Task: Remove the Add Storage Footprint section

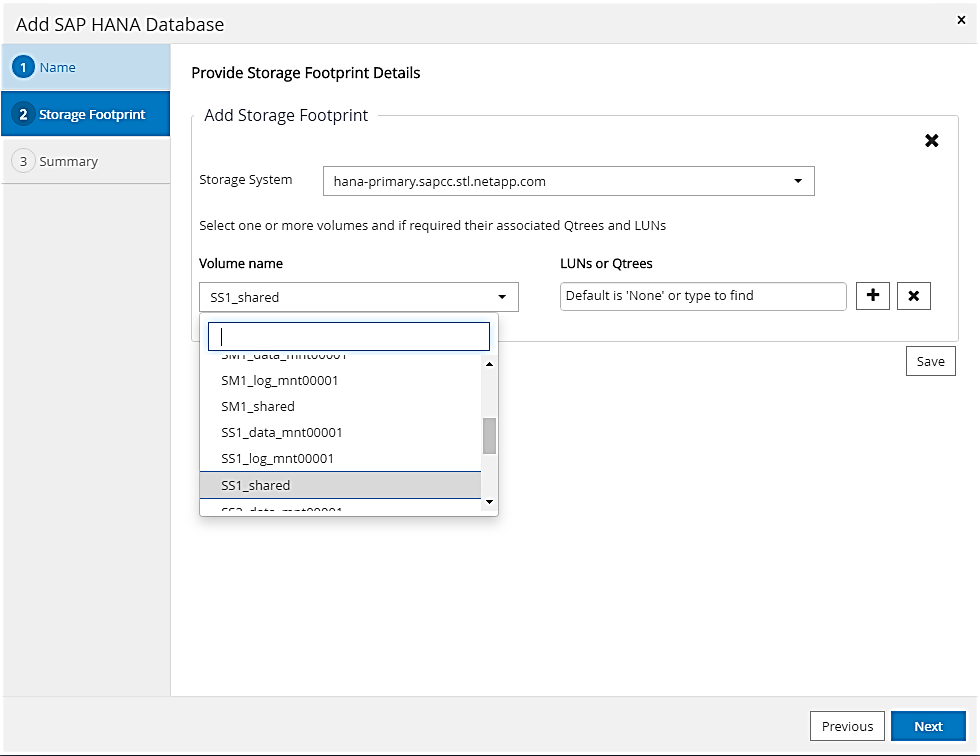Action: pos(931,141)
